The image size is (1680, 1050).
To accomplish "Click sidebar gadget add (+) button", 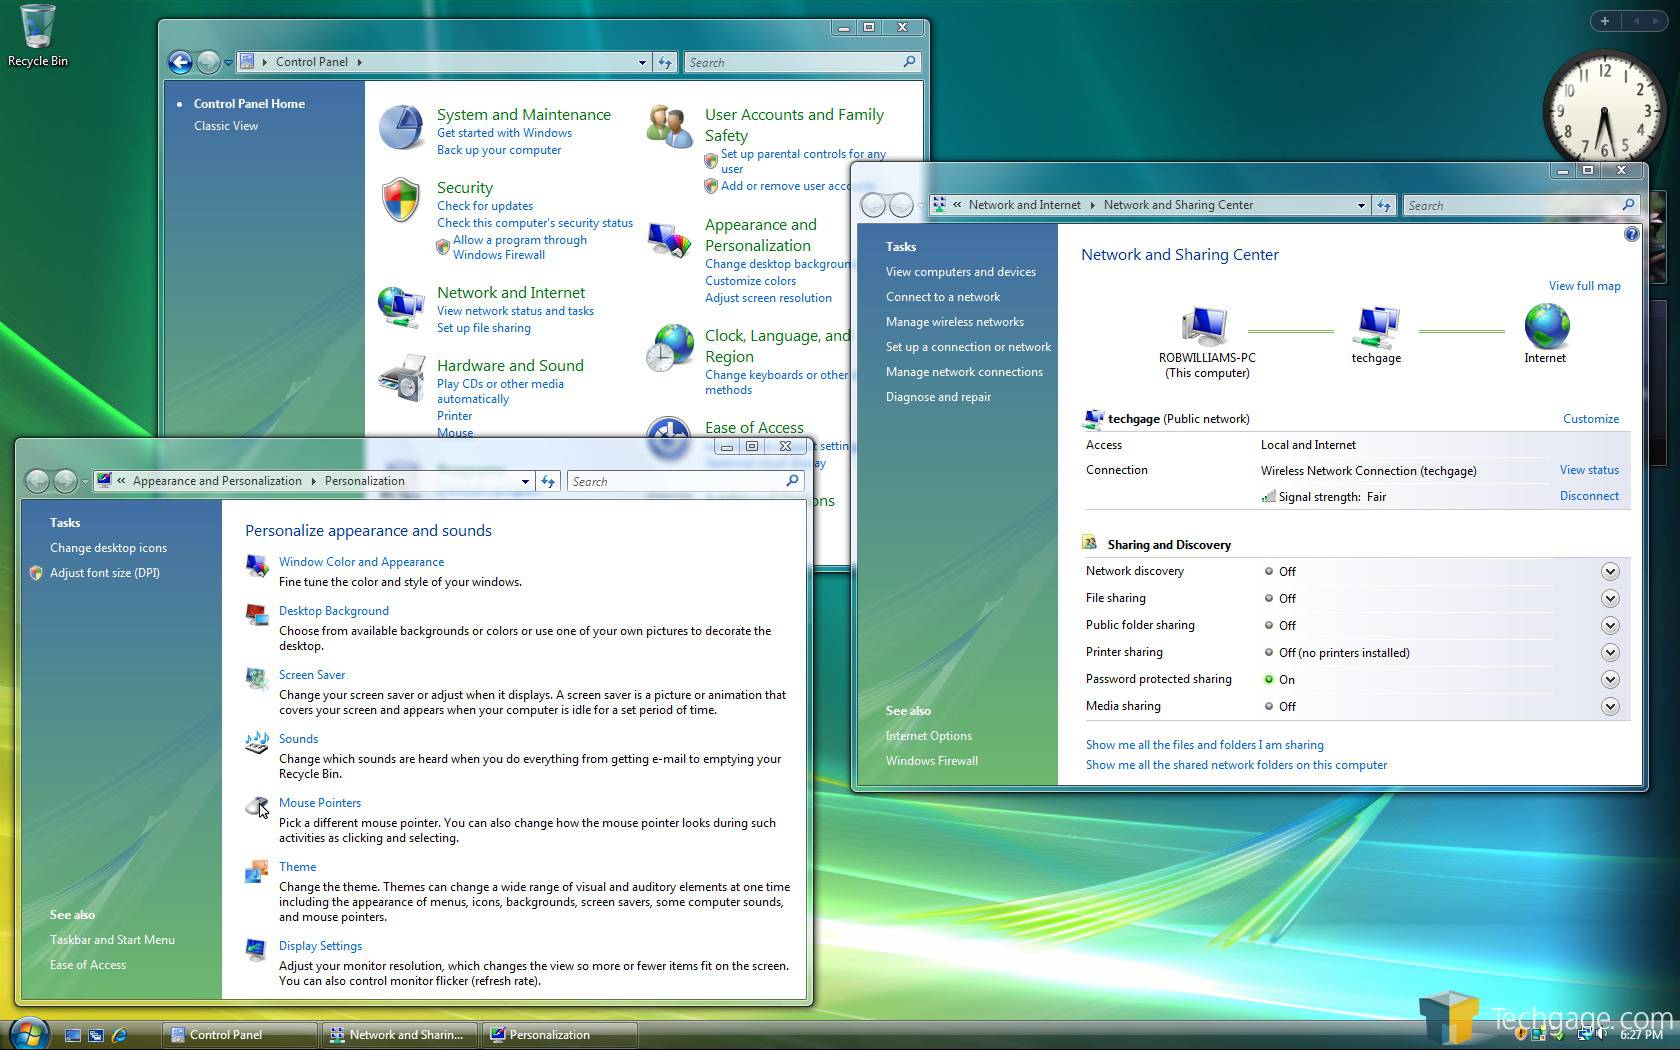I will click(x=1605, y=21).
